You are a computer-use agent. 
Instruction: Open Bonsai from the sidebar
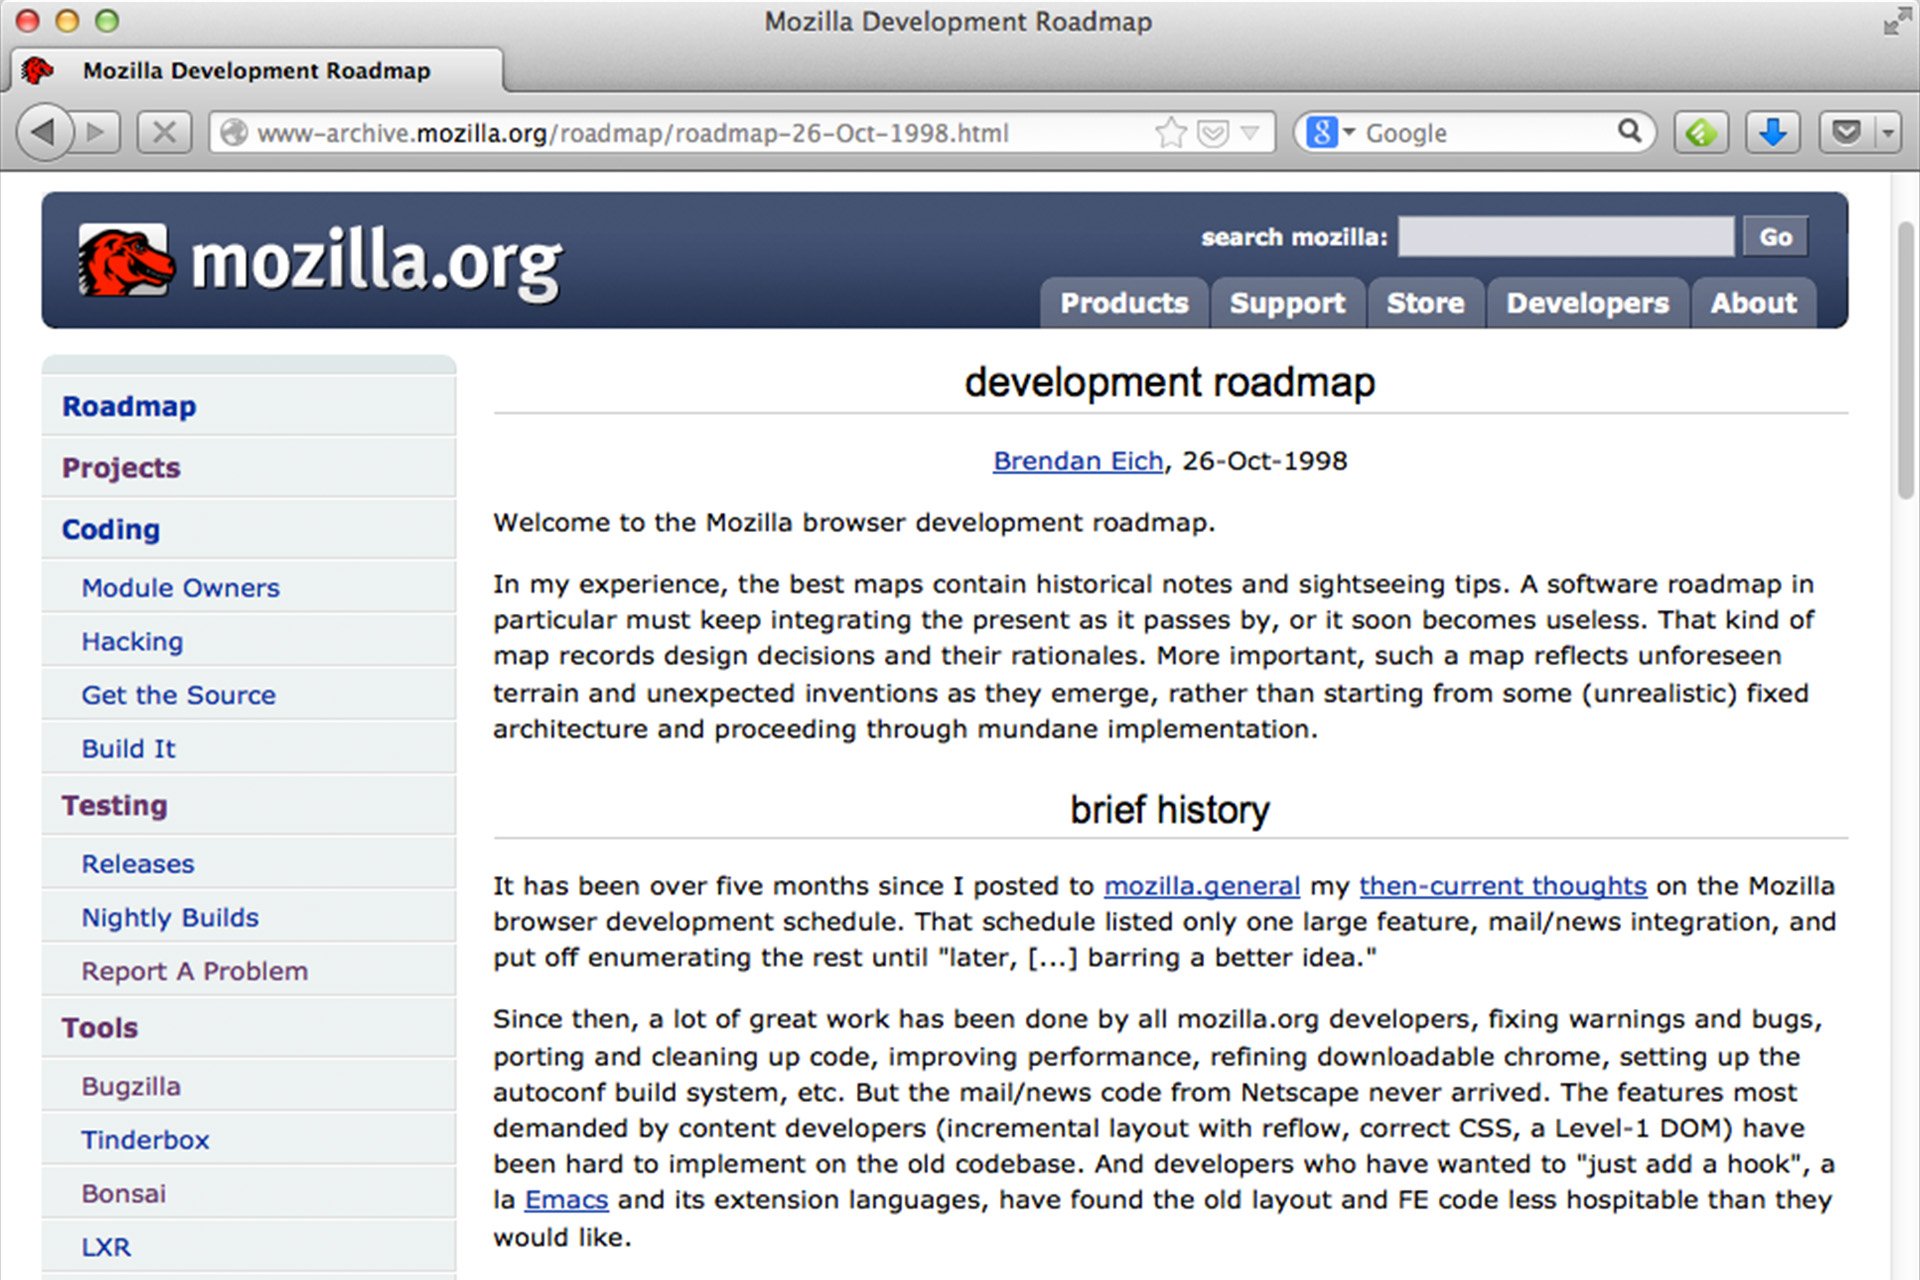124,1194
